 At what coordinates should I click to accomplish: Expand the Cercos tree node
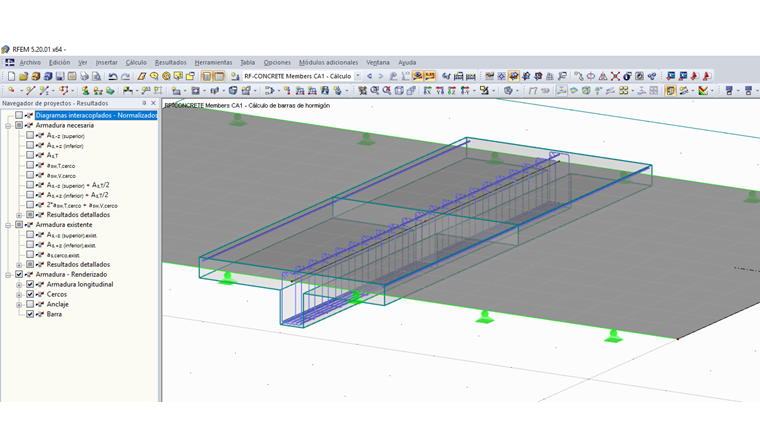click(19, 295)
